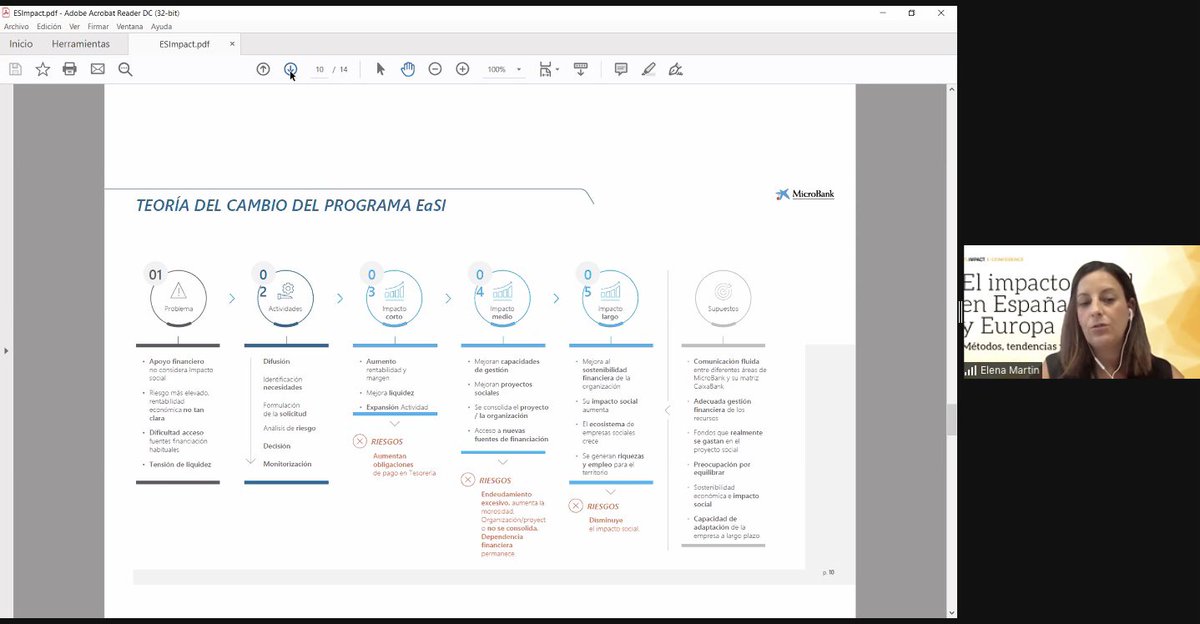
Task: Click 'Disminuye el impacto social' text
Action: [613, 524]
